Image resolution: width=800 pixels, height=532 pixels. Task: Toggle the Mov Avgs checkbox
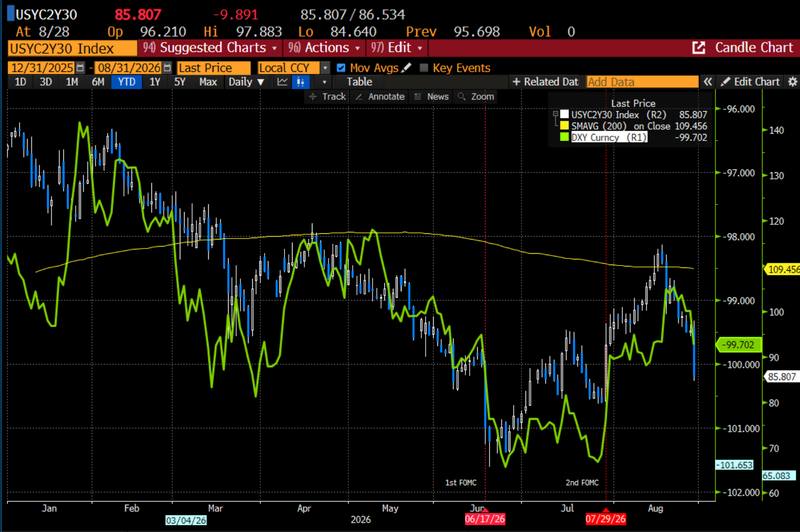click(341, 68)
